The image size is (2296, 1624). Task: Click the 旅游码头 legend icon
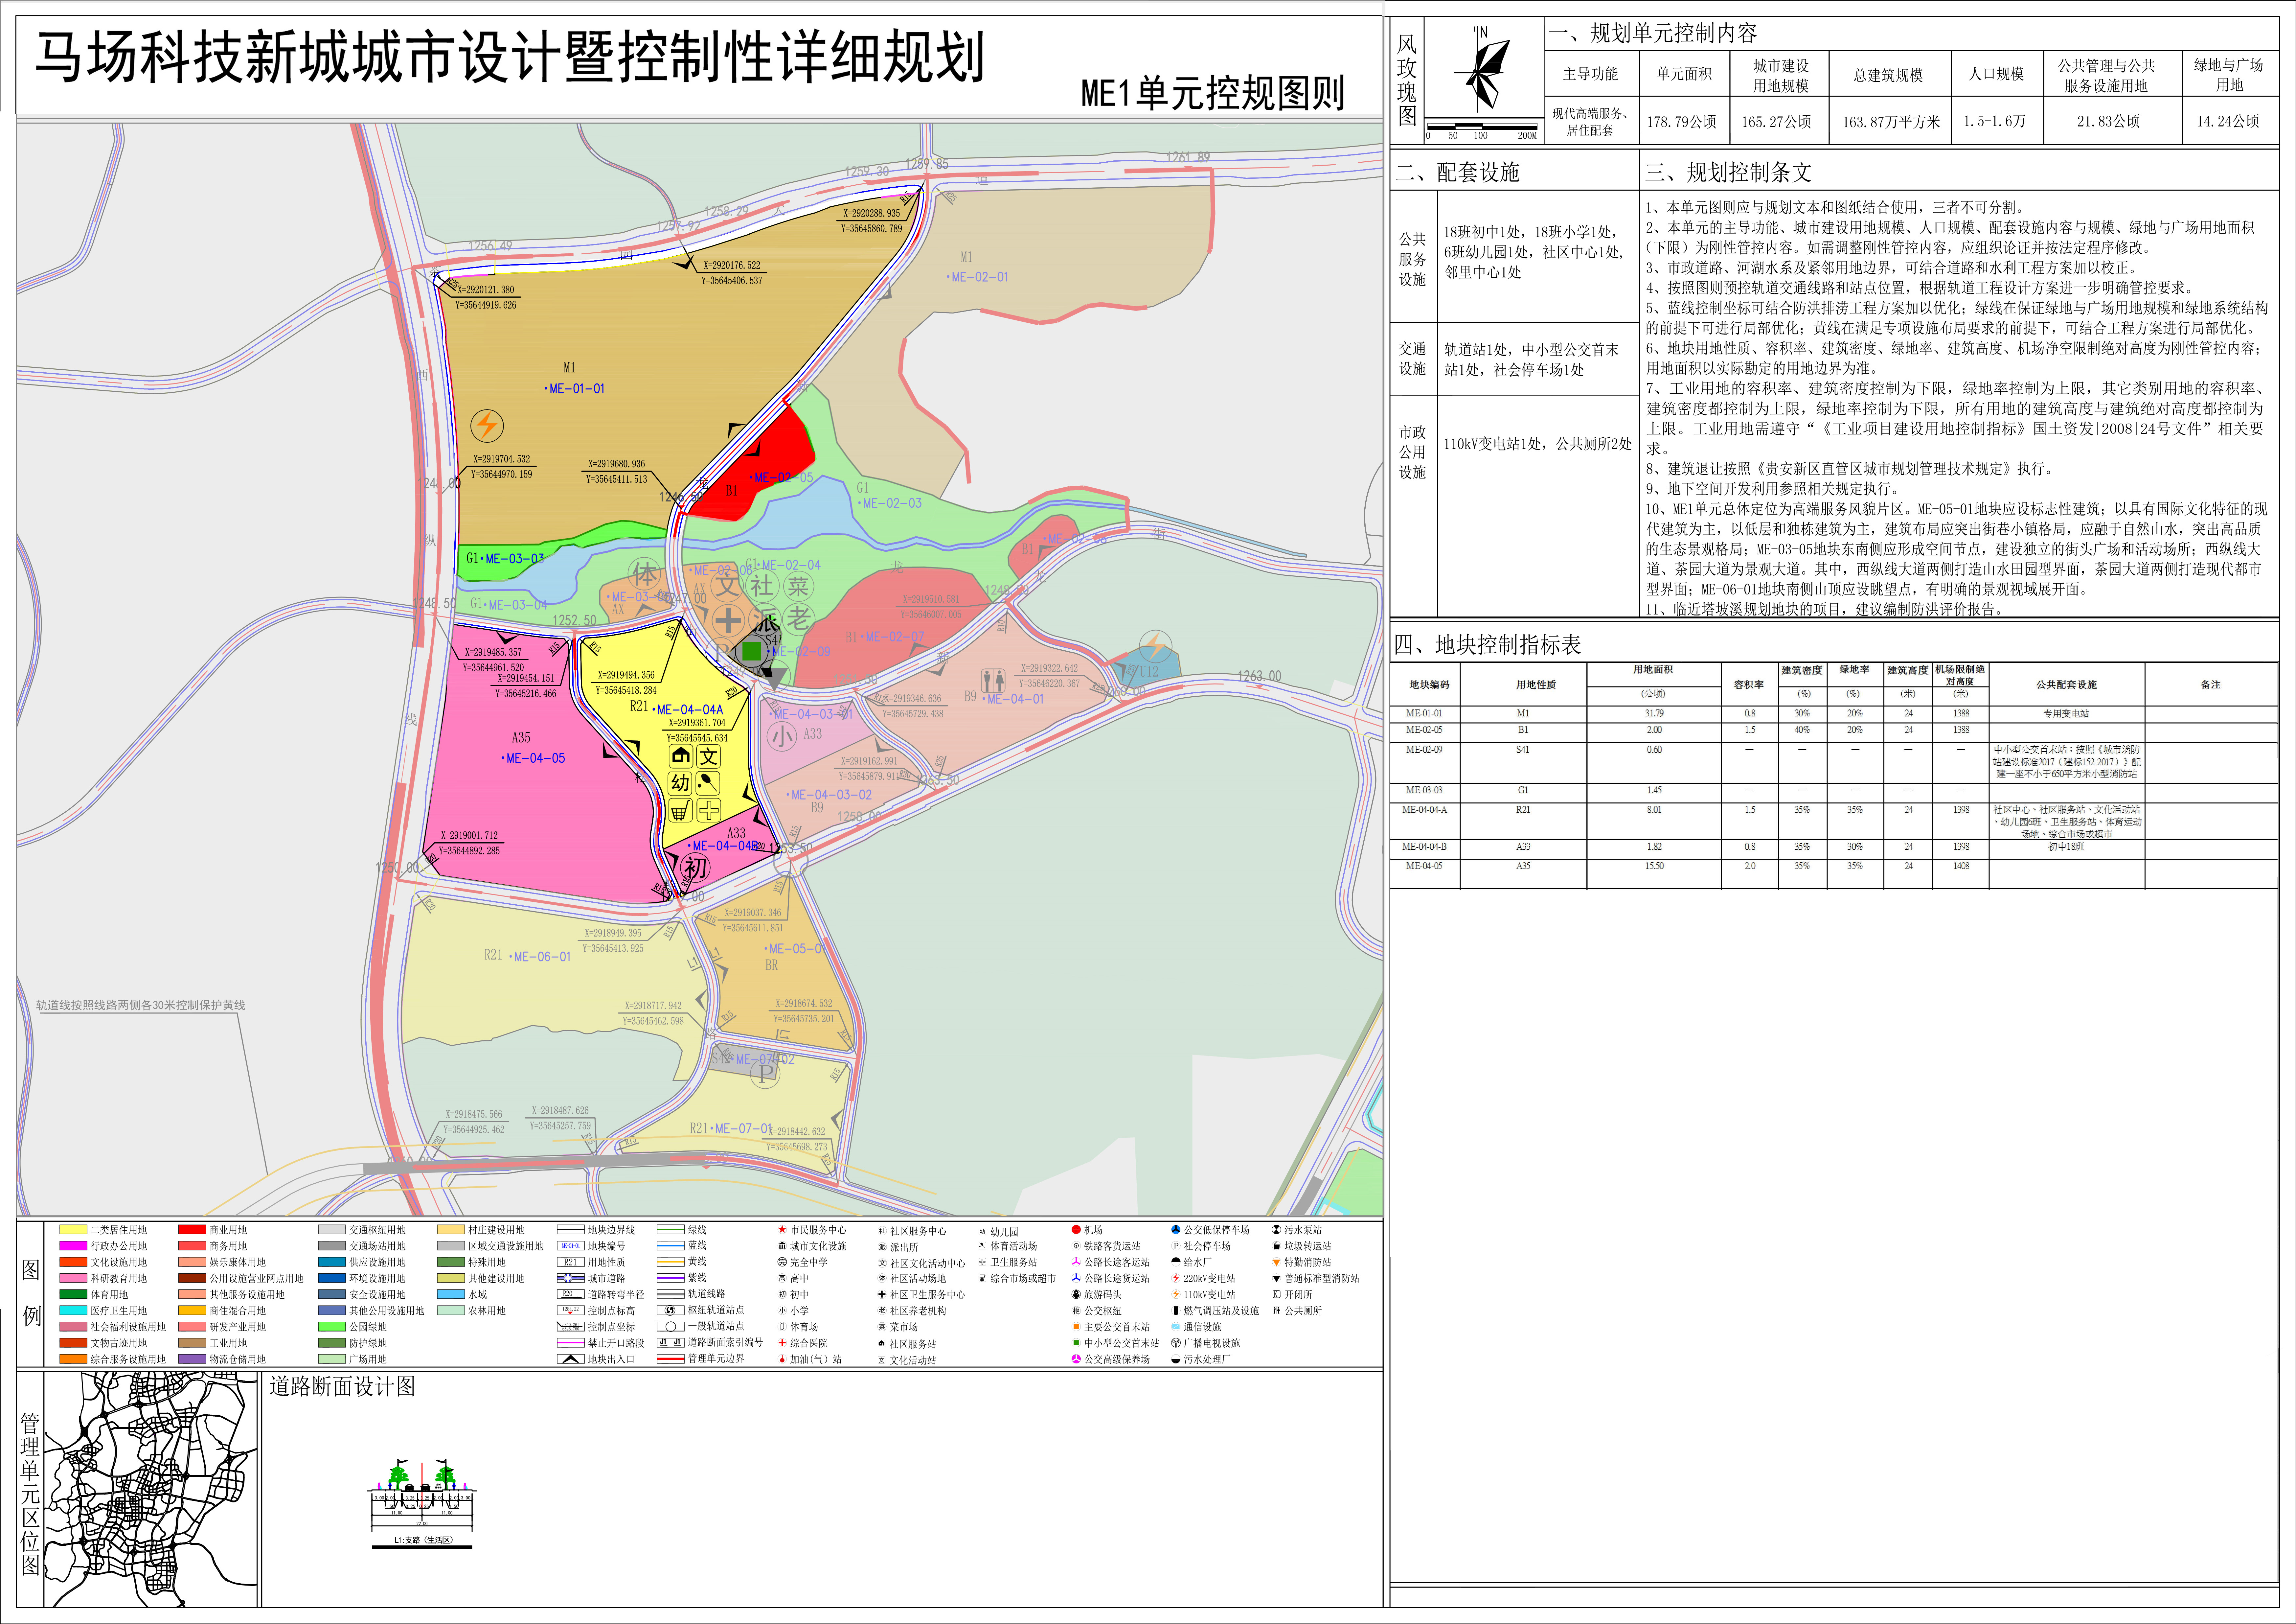tap(1076, 1294)
